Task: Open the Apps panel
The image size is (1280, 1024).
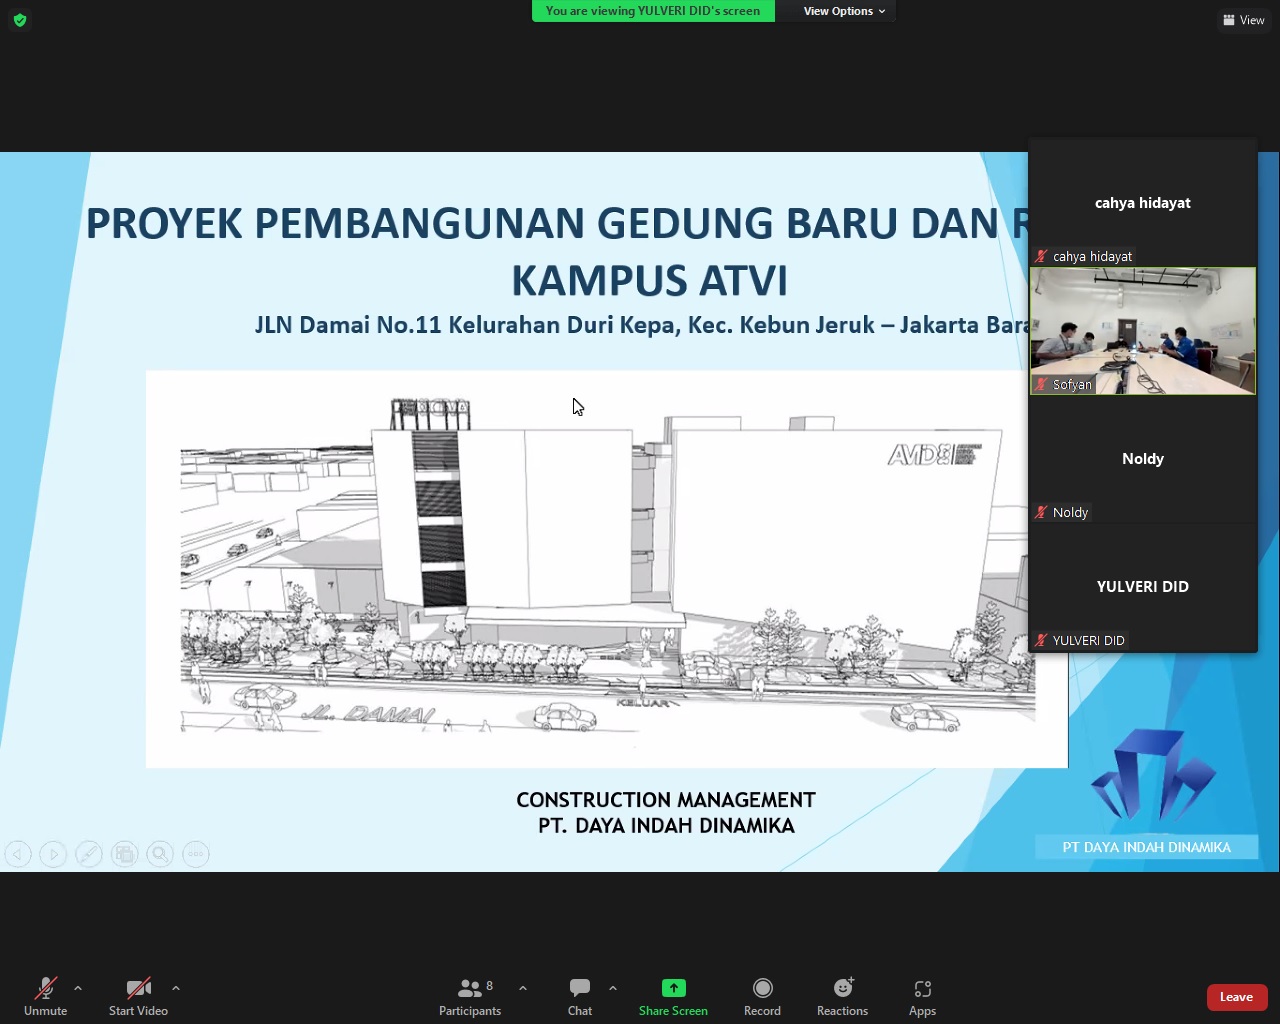Action: pyautogui.click(x=922, y=989)
